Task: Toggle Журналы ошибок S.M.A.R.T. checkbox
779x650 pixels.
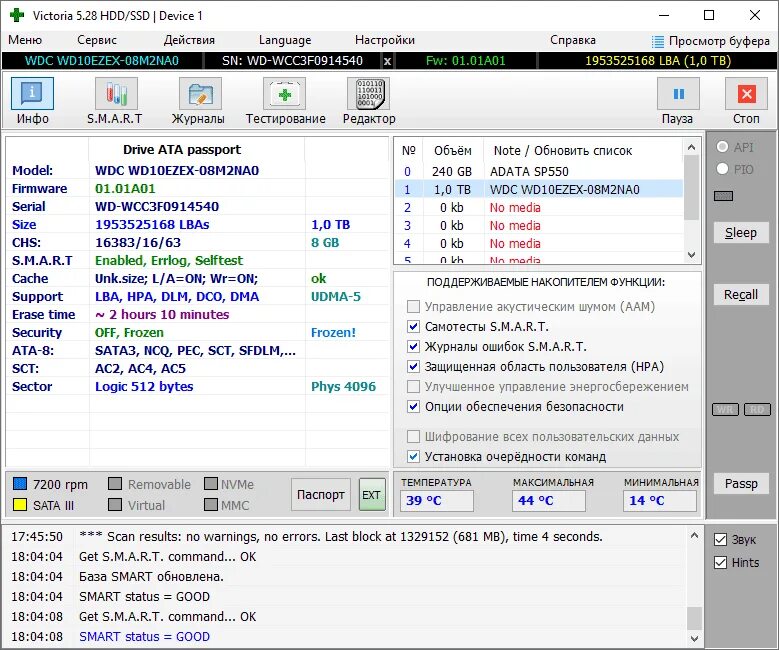Action: 413,346
